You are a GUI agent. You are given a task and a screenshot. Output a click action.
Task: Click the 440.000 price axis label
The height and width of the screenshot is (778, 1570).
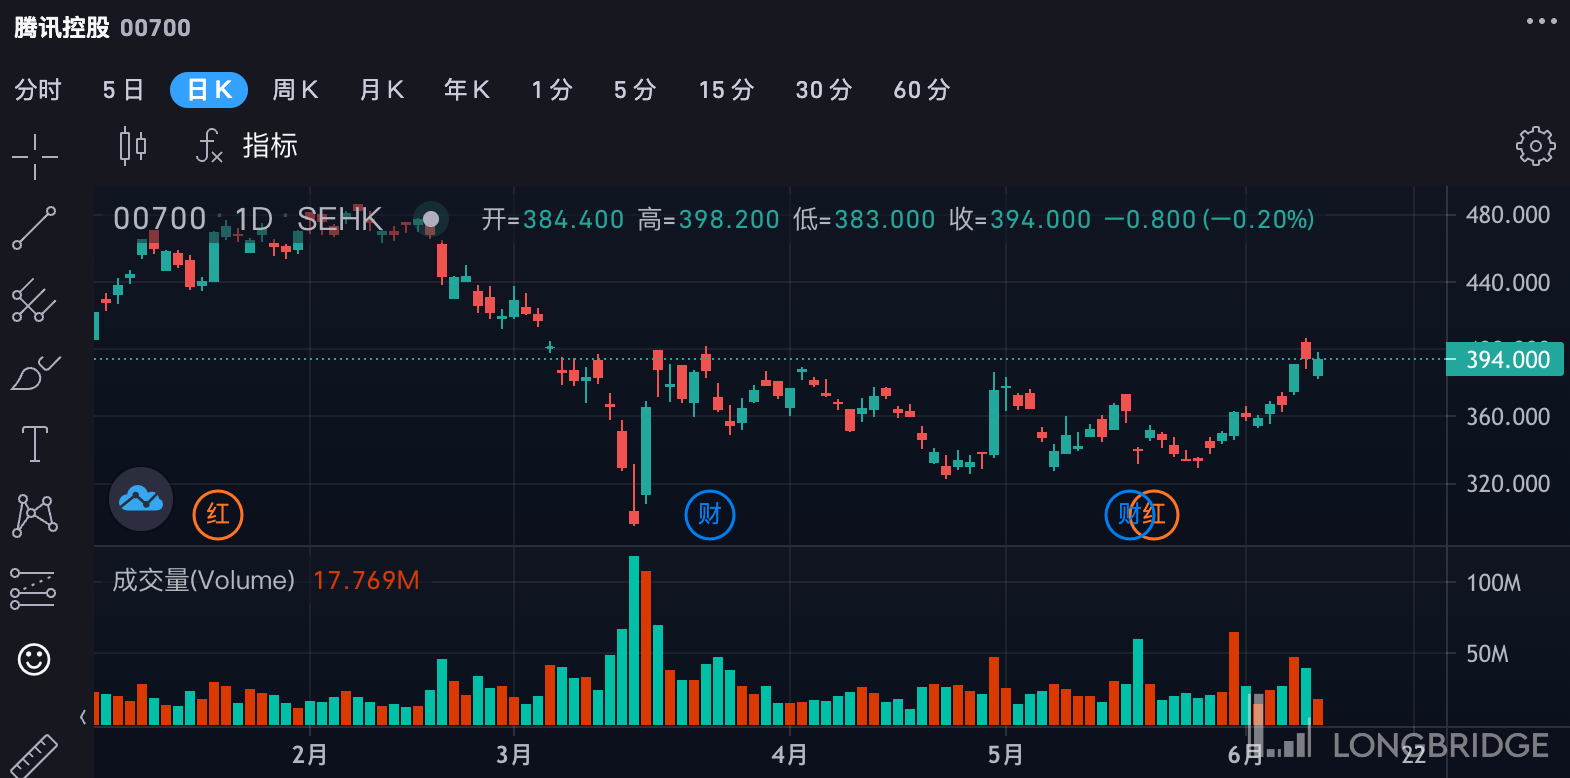click(1508, 283)
